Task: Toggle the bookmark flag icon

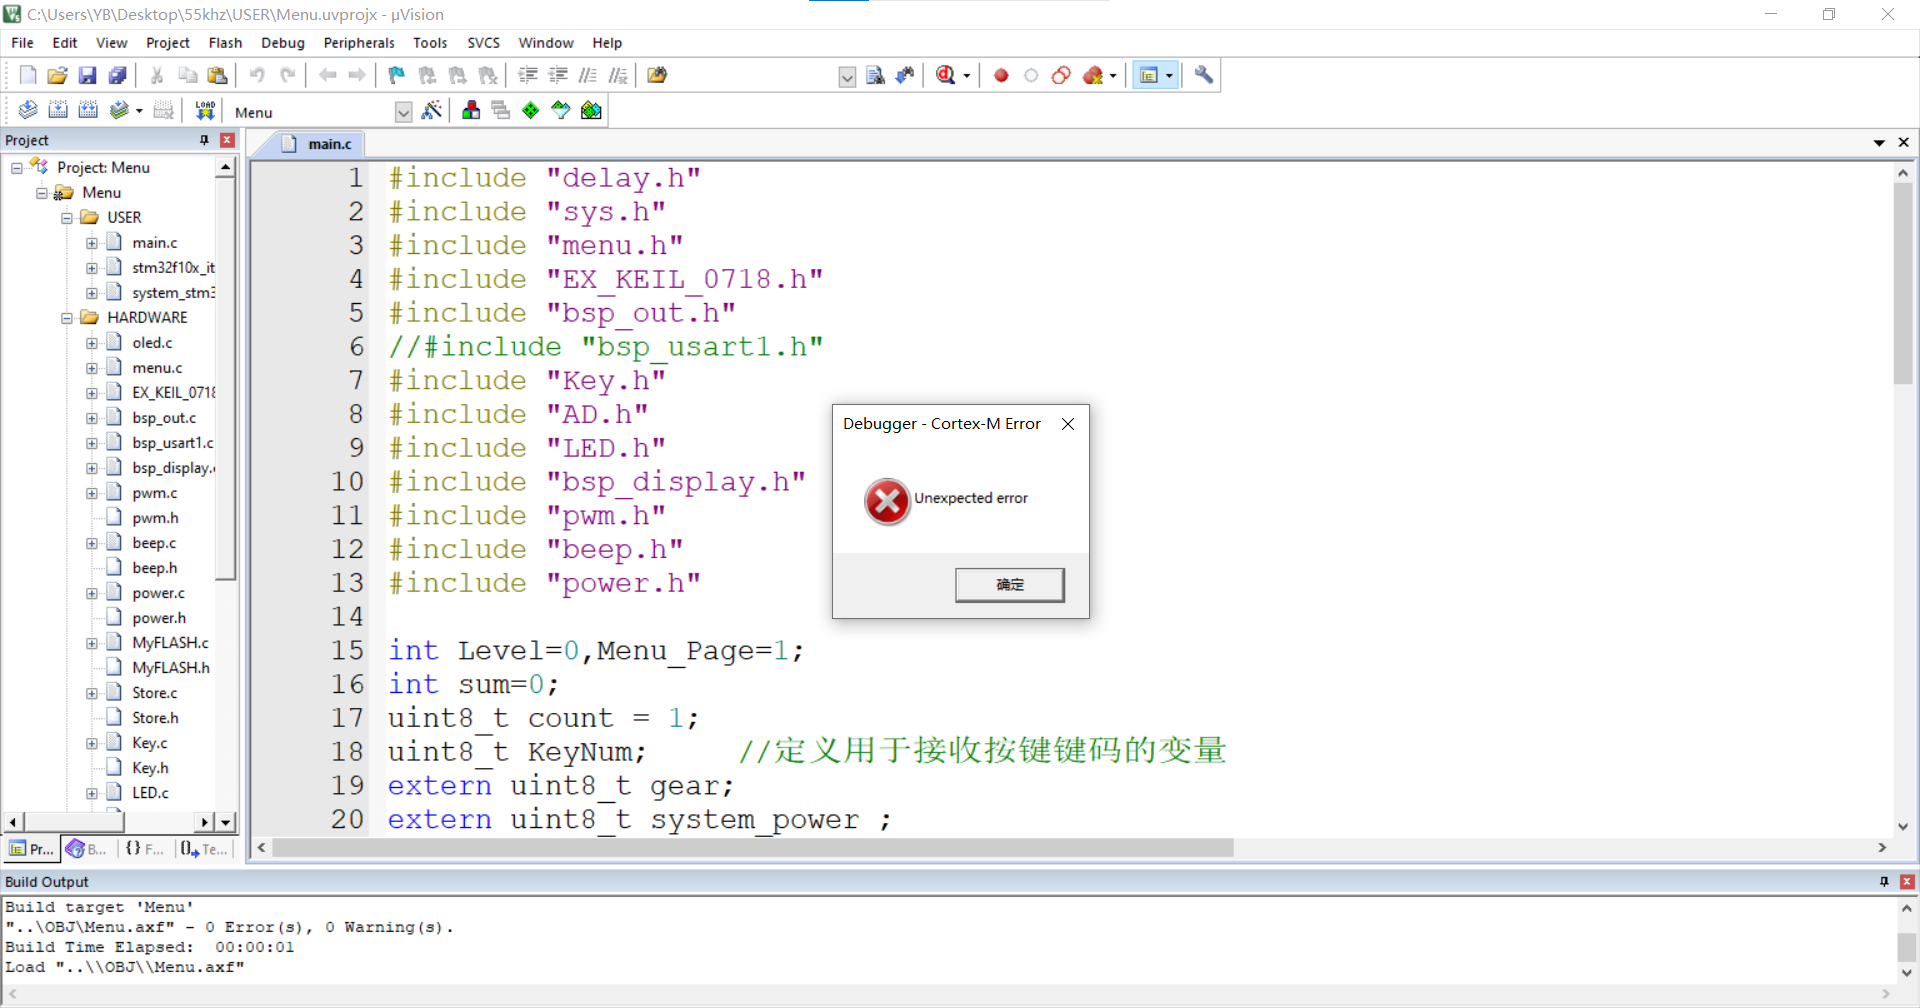Action: click(397, 75)
